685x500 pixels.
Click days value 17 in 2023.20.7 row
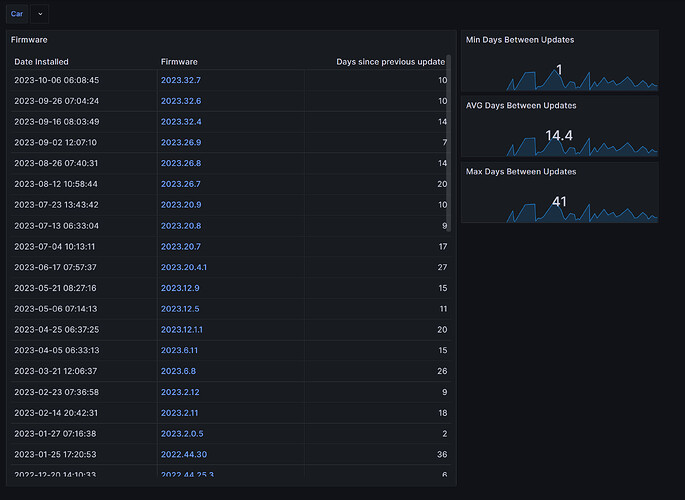(443, 247)
